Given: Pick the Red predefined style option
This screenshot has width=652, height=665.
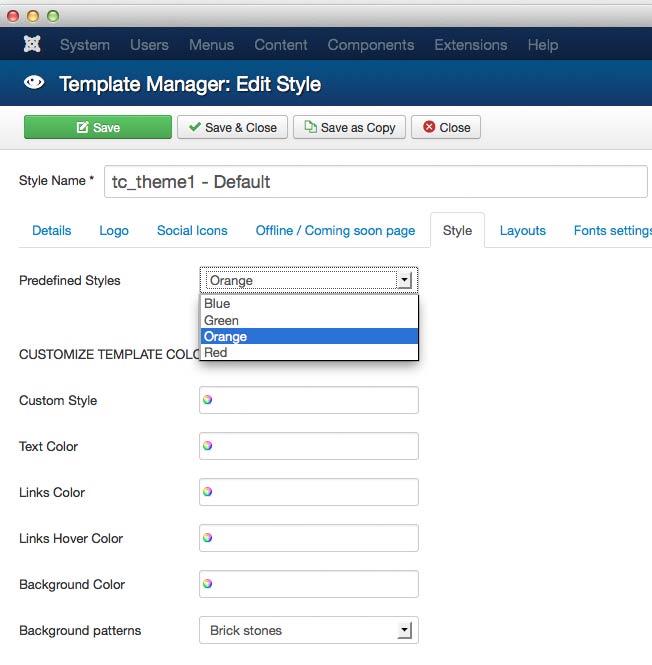Looking at the screenshot, I should tap(215, 353).
